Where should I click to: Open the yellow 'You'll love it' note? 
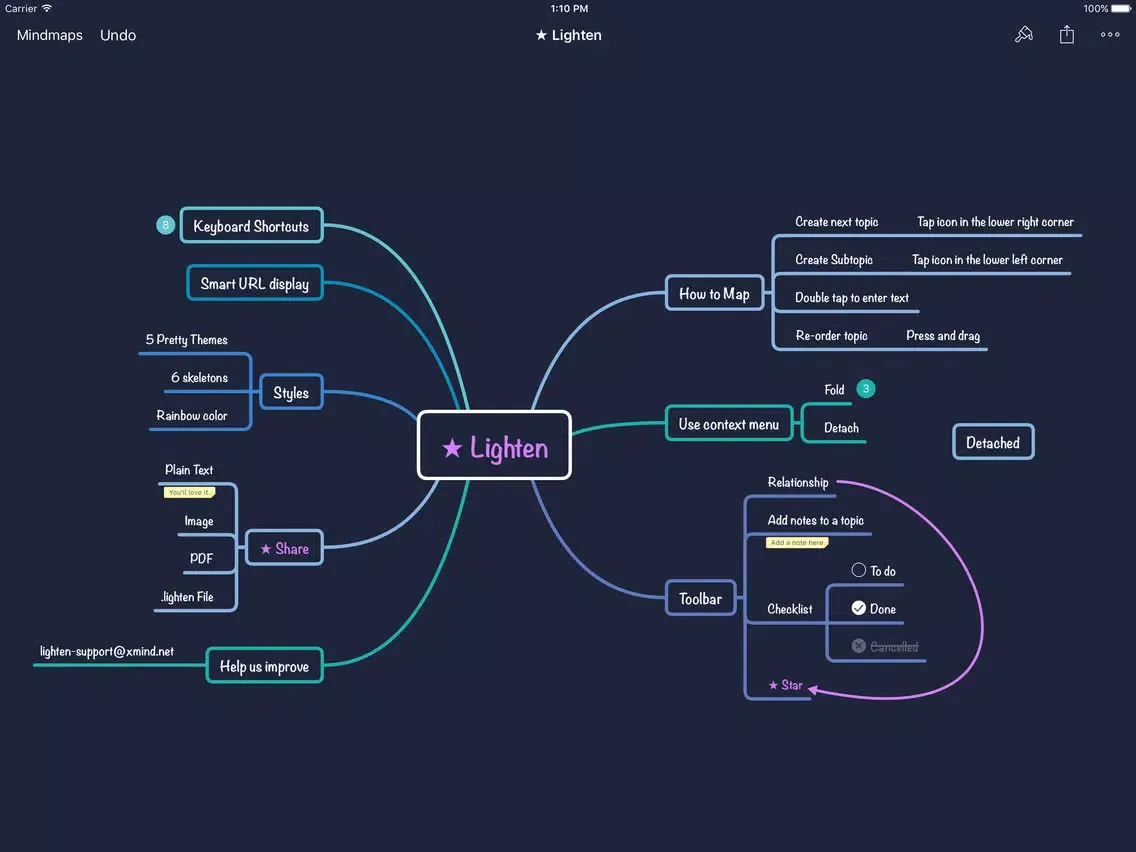pyautogui.click(x=189, y=492)
